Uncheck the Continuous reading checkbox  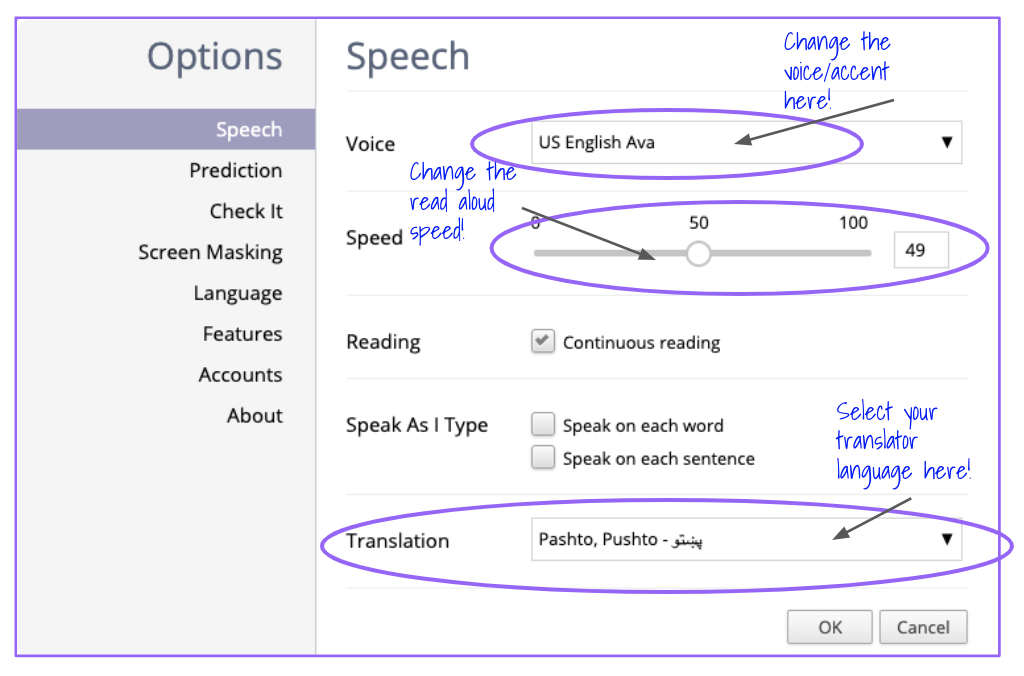[542, 341]
